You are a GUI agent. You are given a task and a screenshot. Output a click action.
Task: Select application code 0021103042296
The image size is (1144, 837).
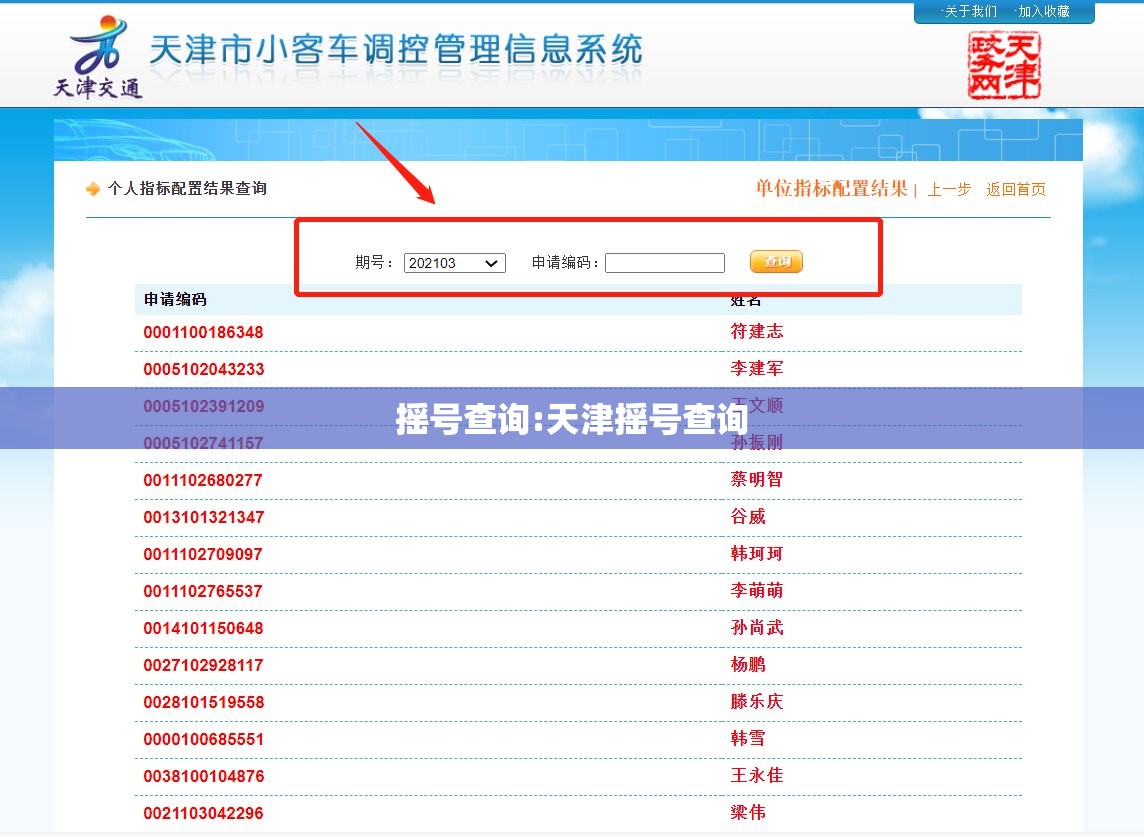[203, 813]
